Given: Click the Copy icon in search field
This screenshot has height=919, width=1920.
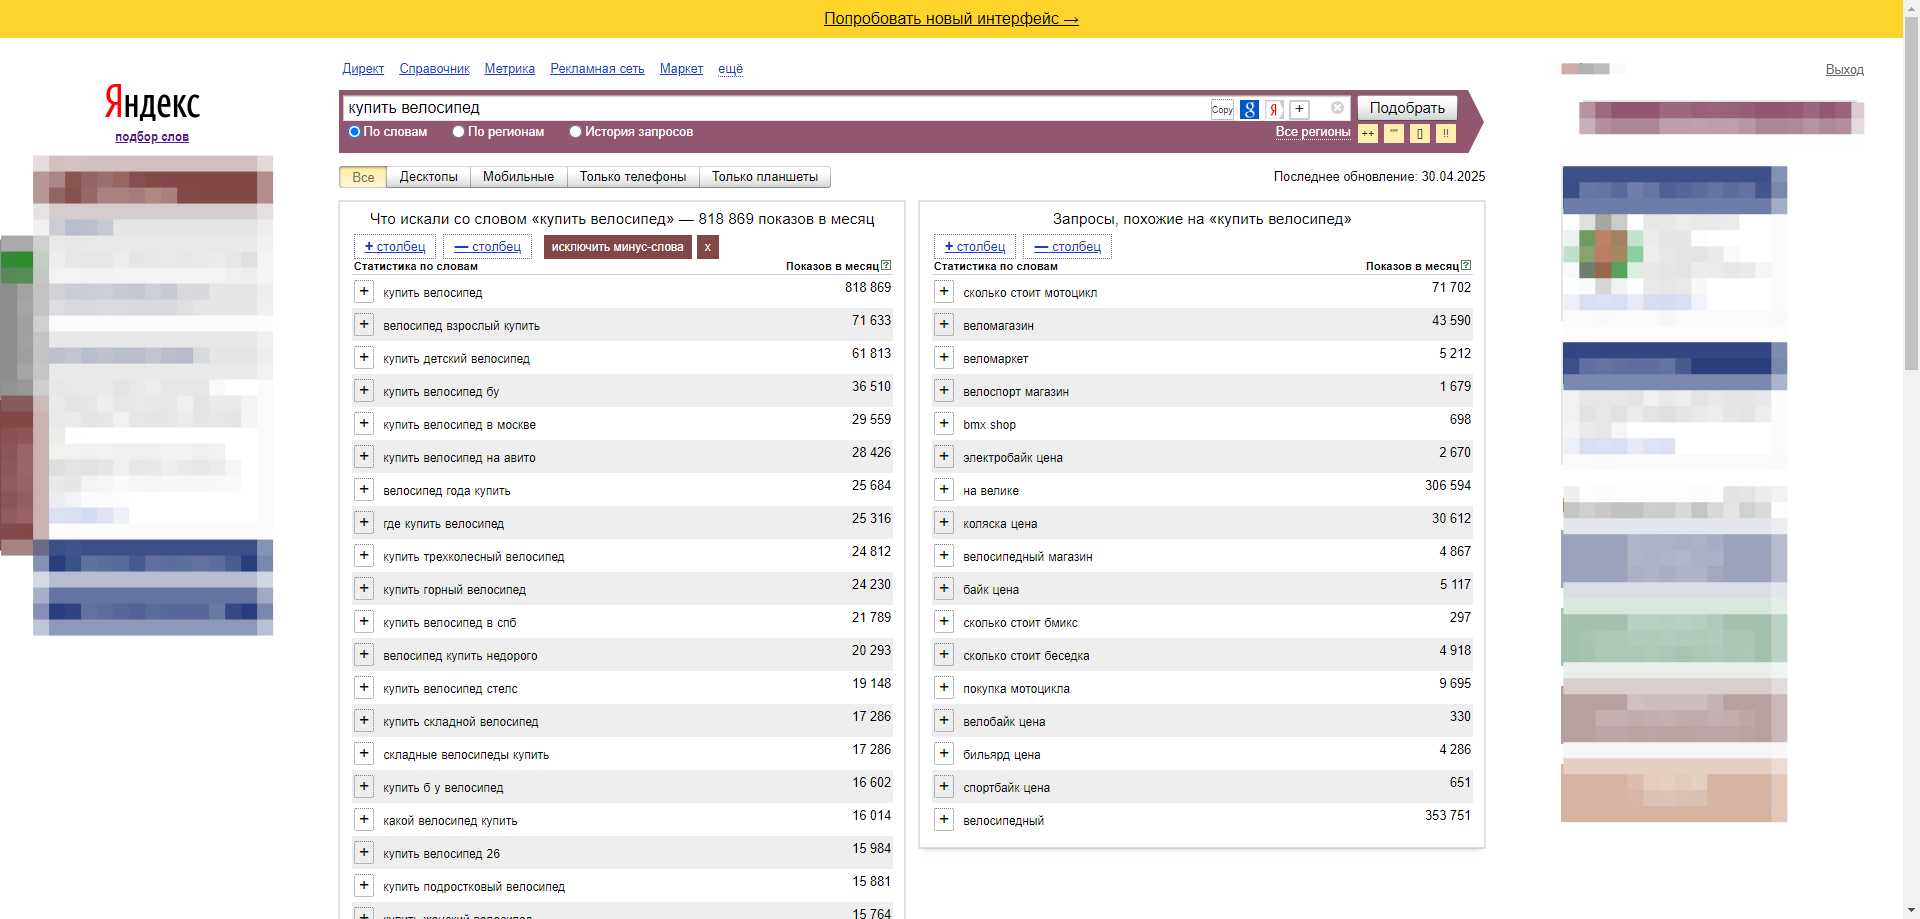Looking at the screenshot, I should [1222, 110].
